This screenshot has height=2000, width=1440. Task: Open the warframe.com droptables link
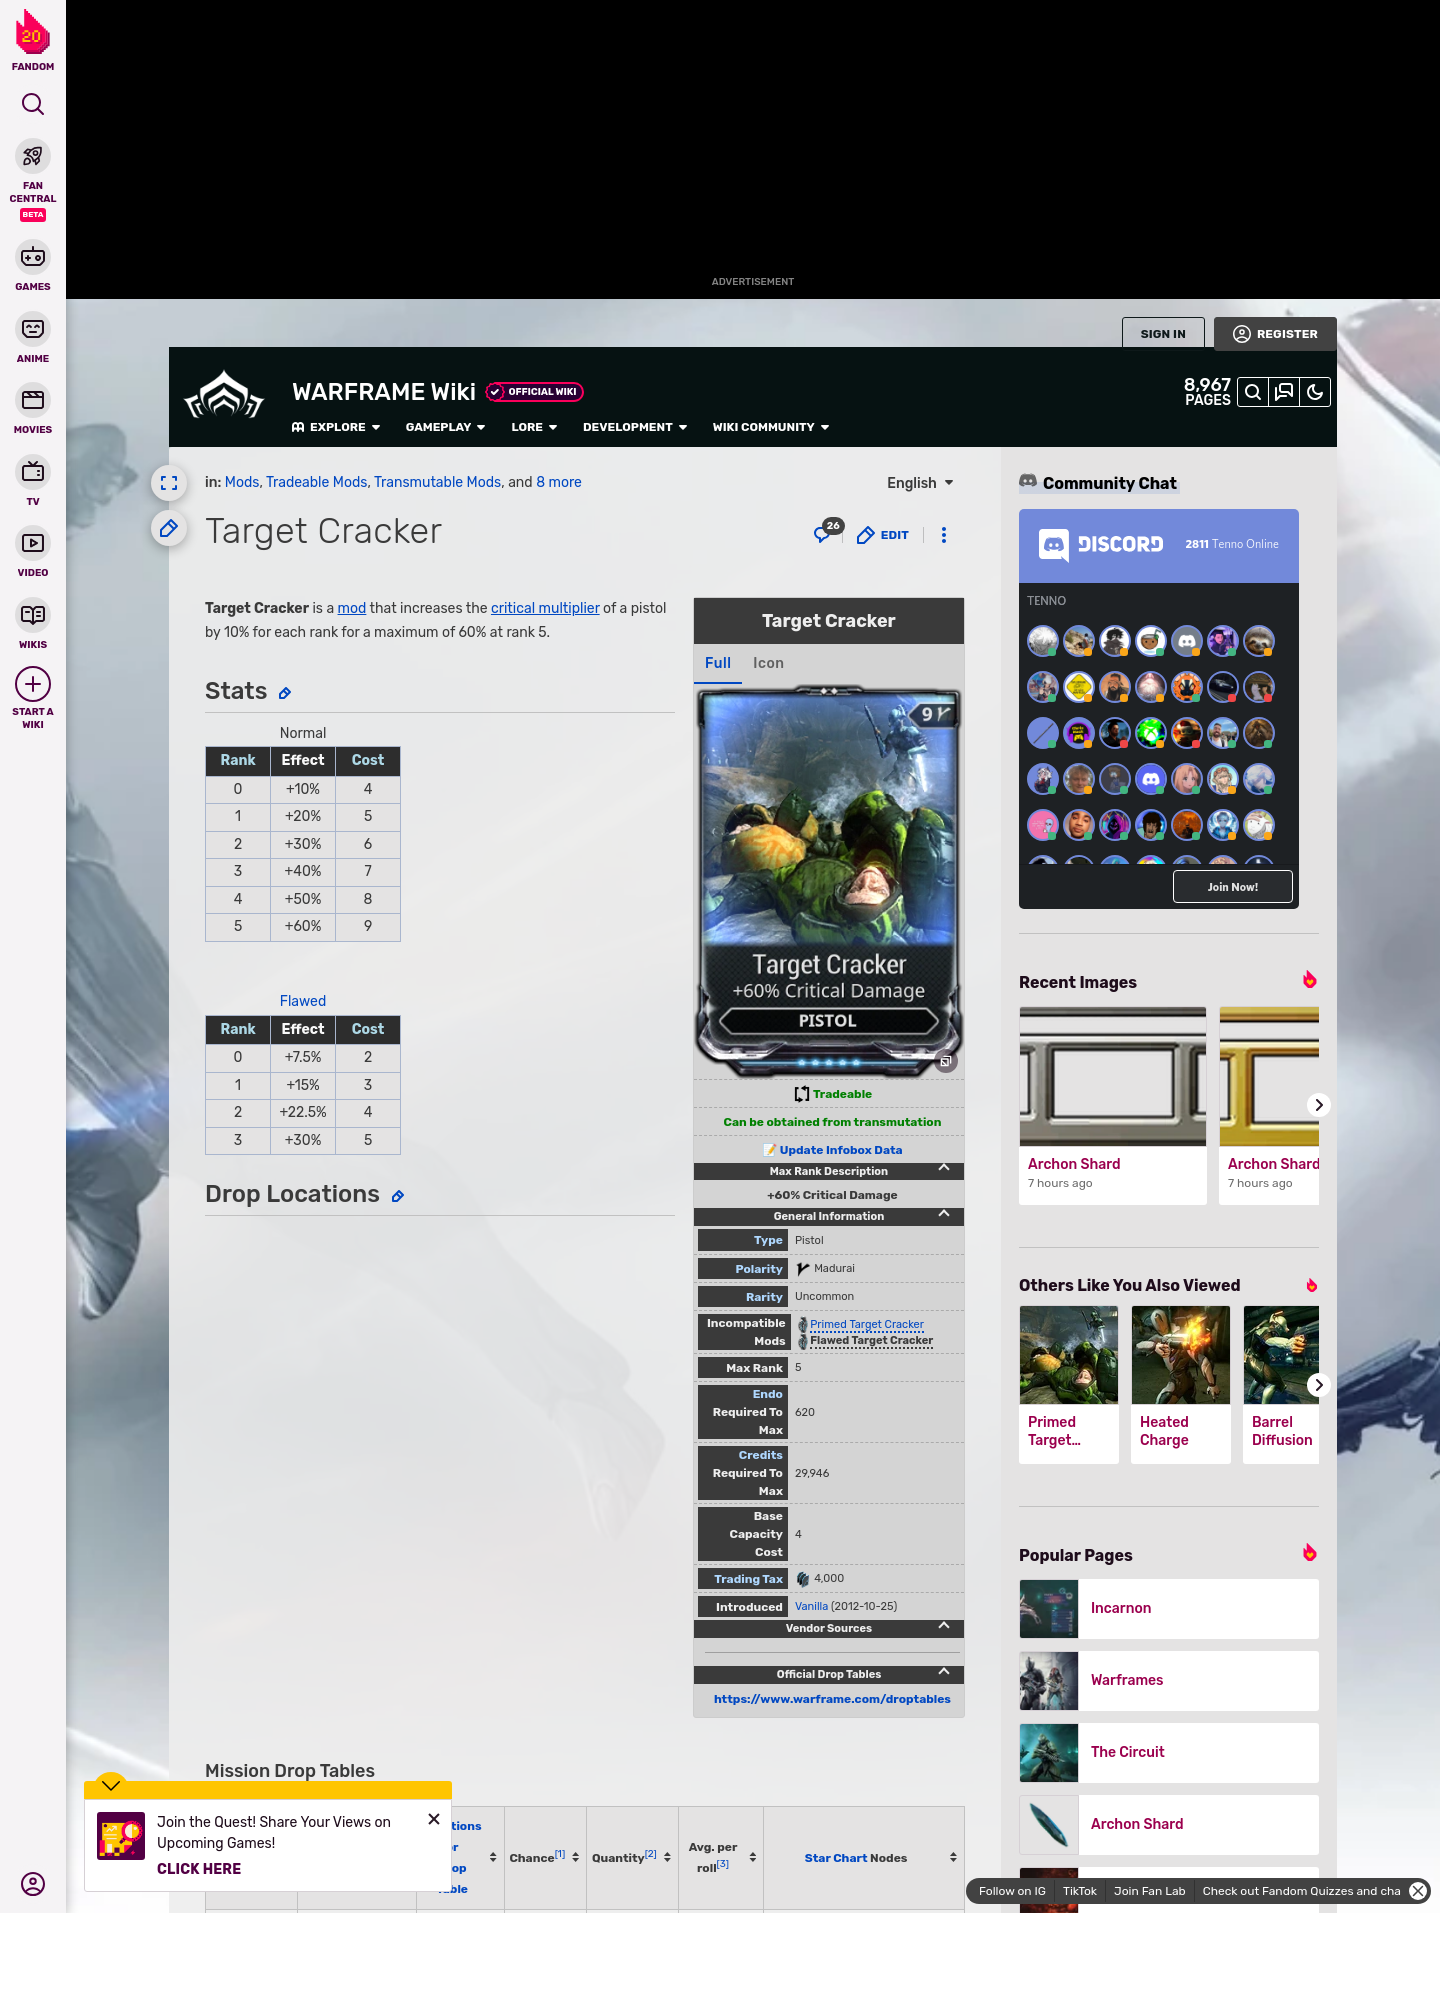[832, 1699]
